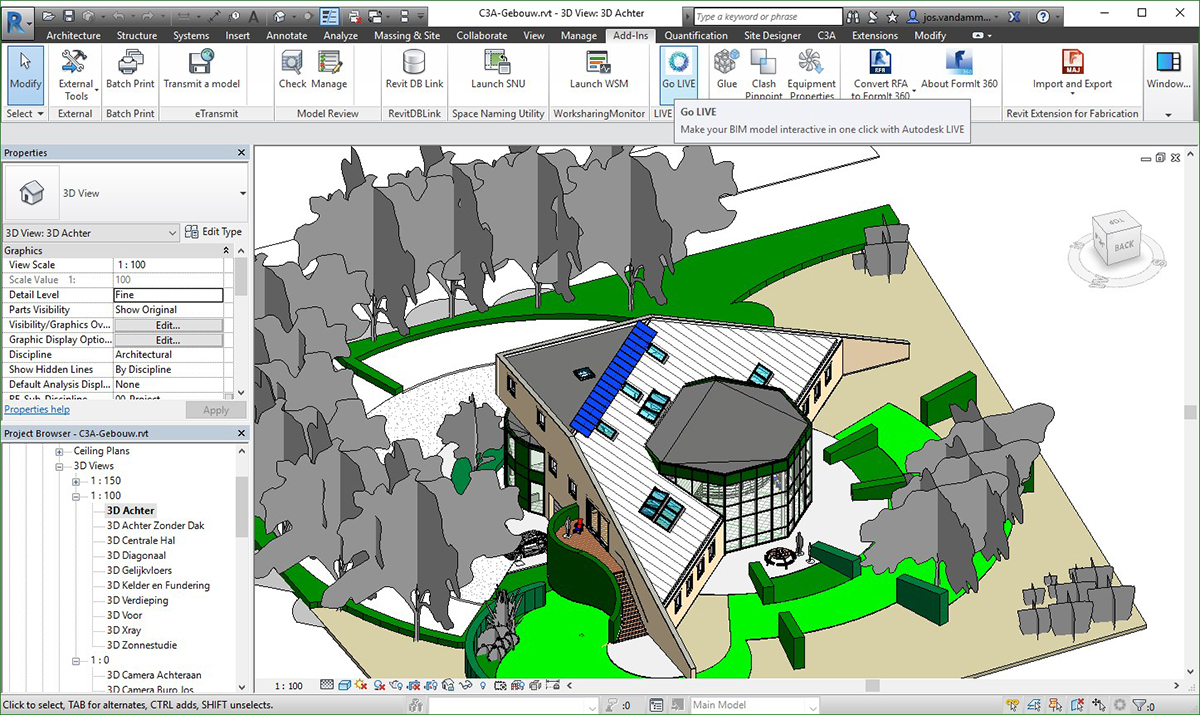This screenshot has height=715, width=1200.
Task: Click the Modify tool in the ribbon
Action: 25,74
